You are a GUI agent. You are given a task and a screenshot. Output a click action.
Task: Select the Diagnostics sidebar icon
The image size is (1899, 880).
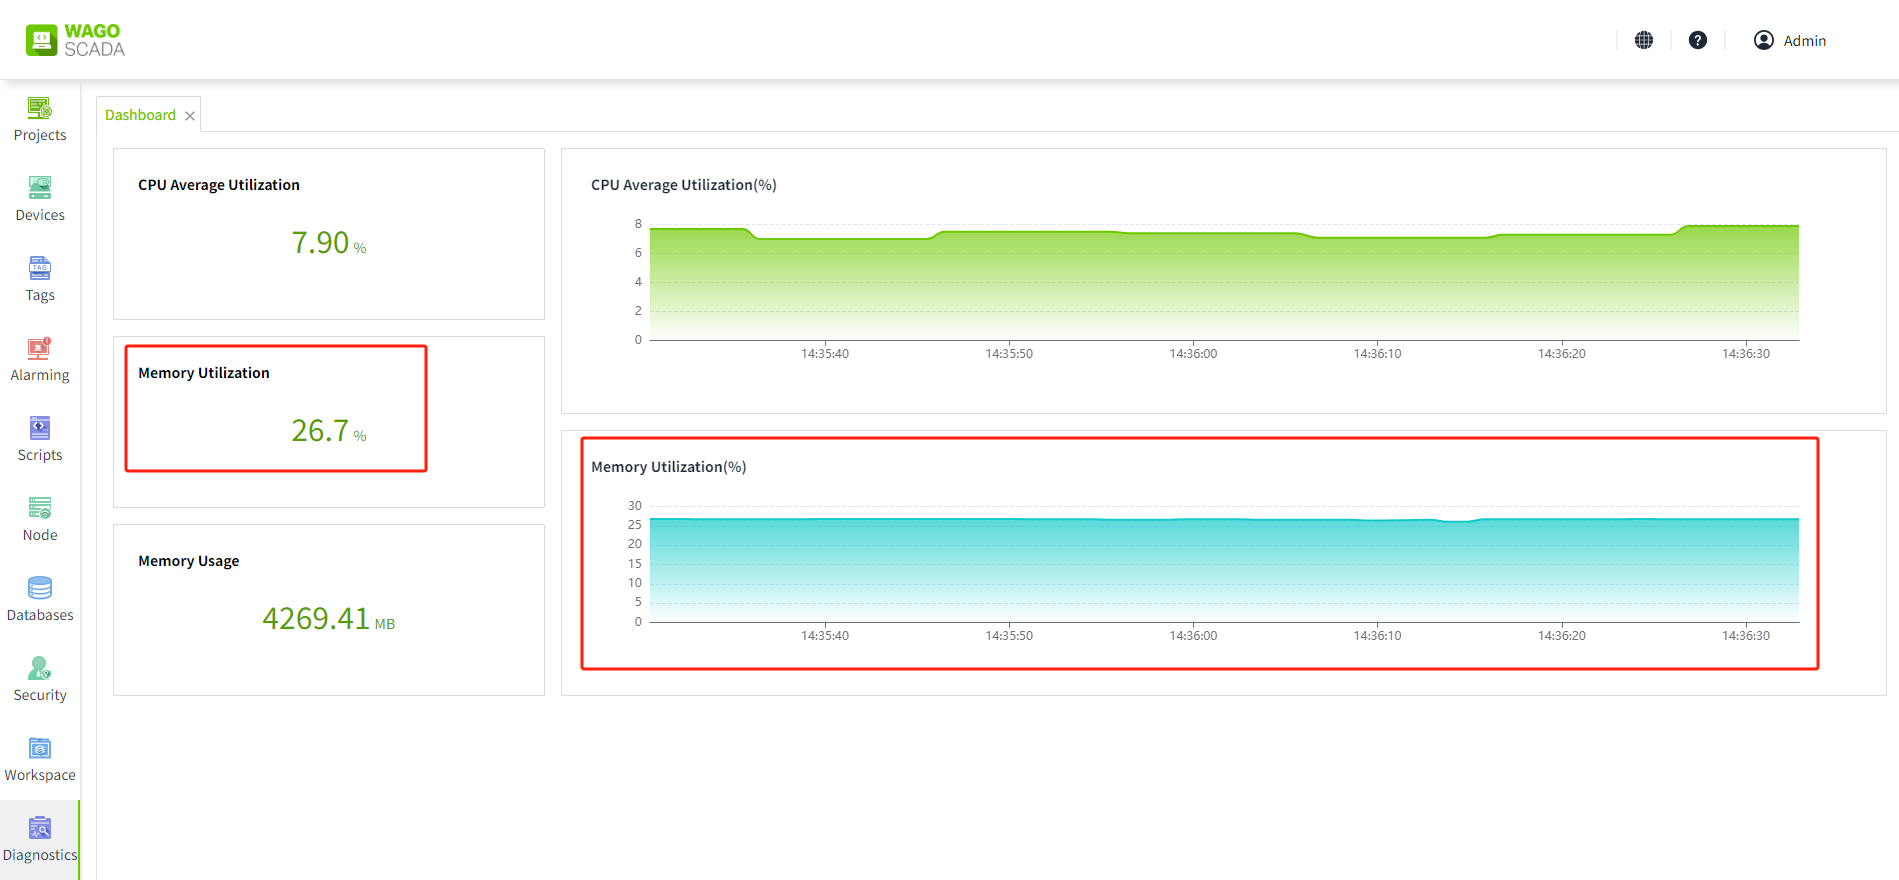click(x=40, y=828)
